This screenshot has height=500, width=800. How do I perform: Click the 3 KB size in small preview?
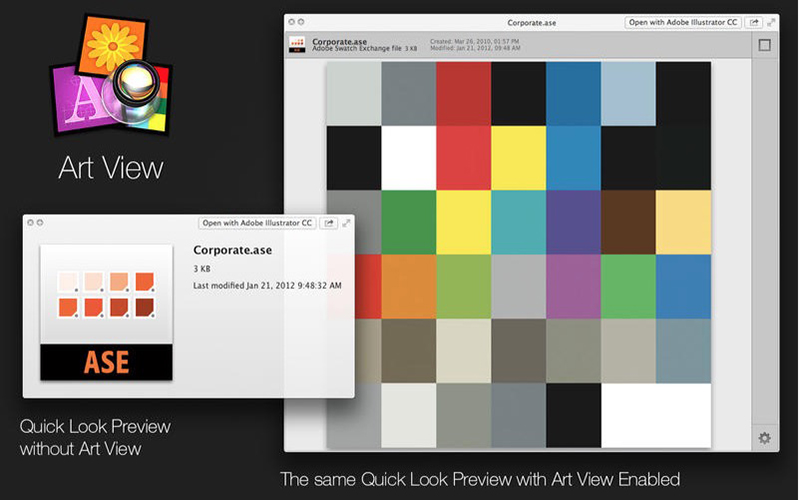[x=202, y=268]
